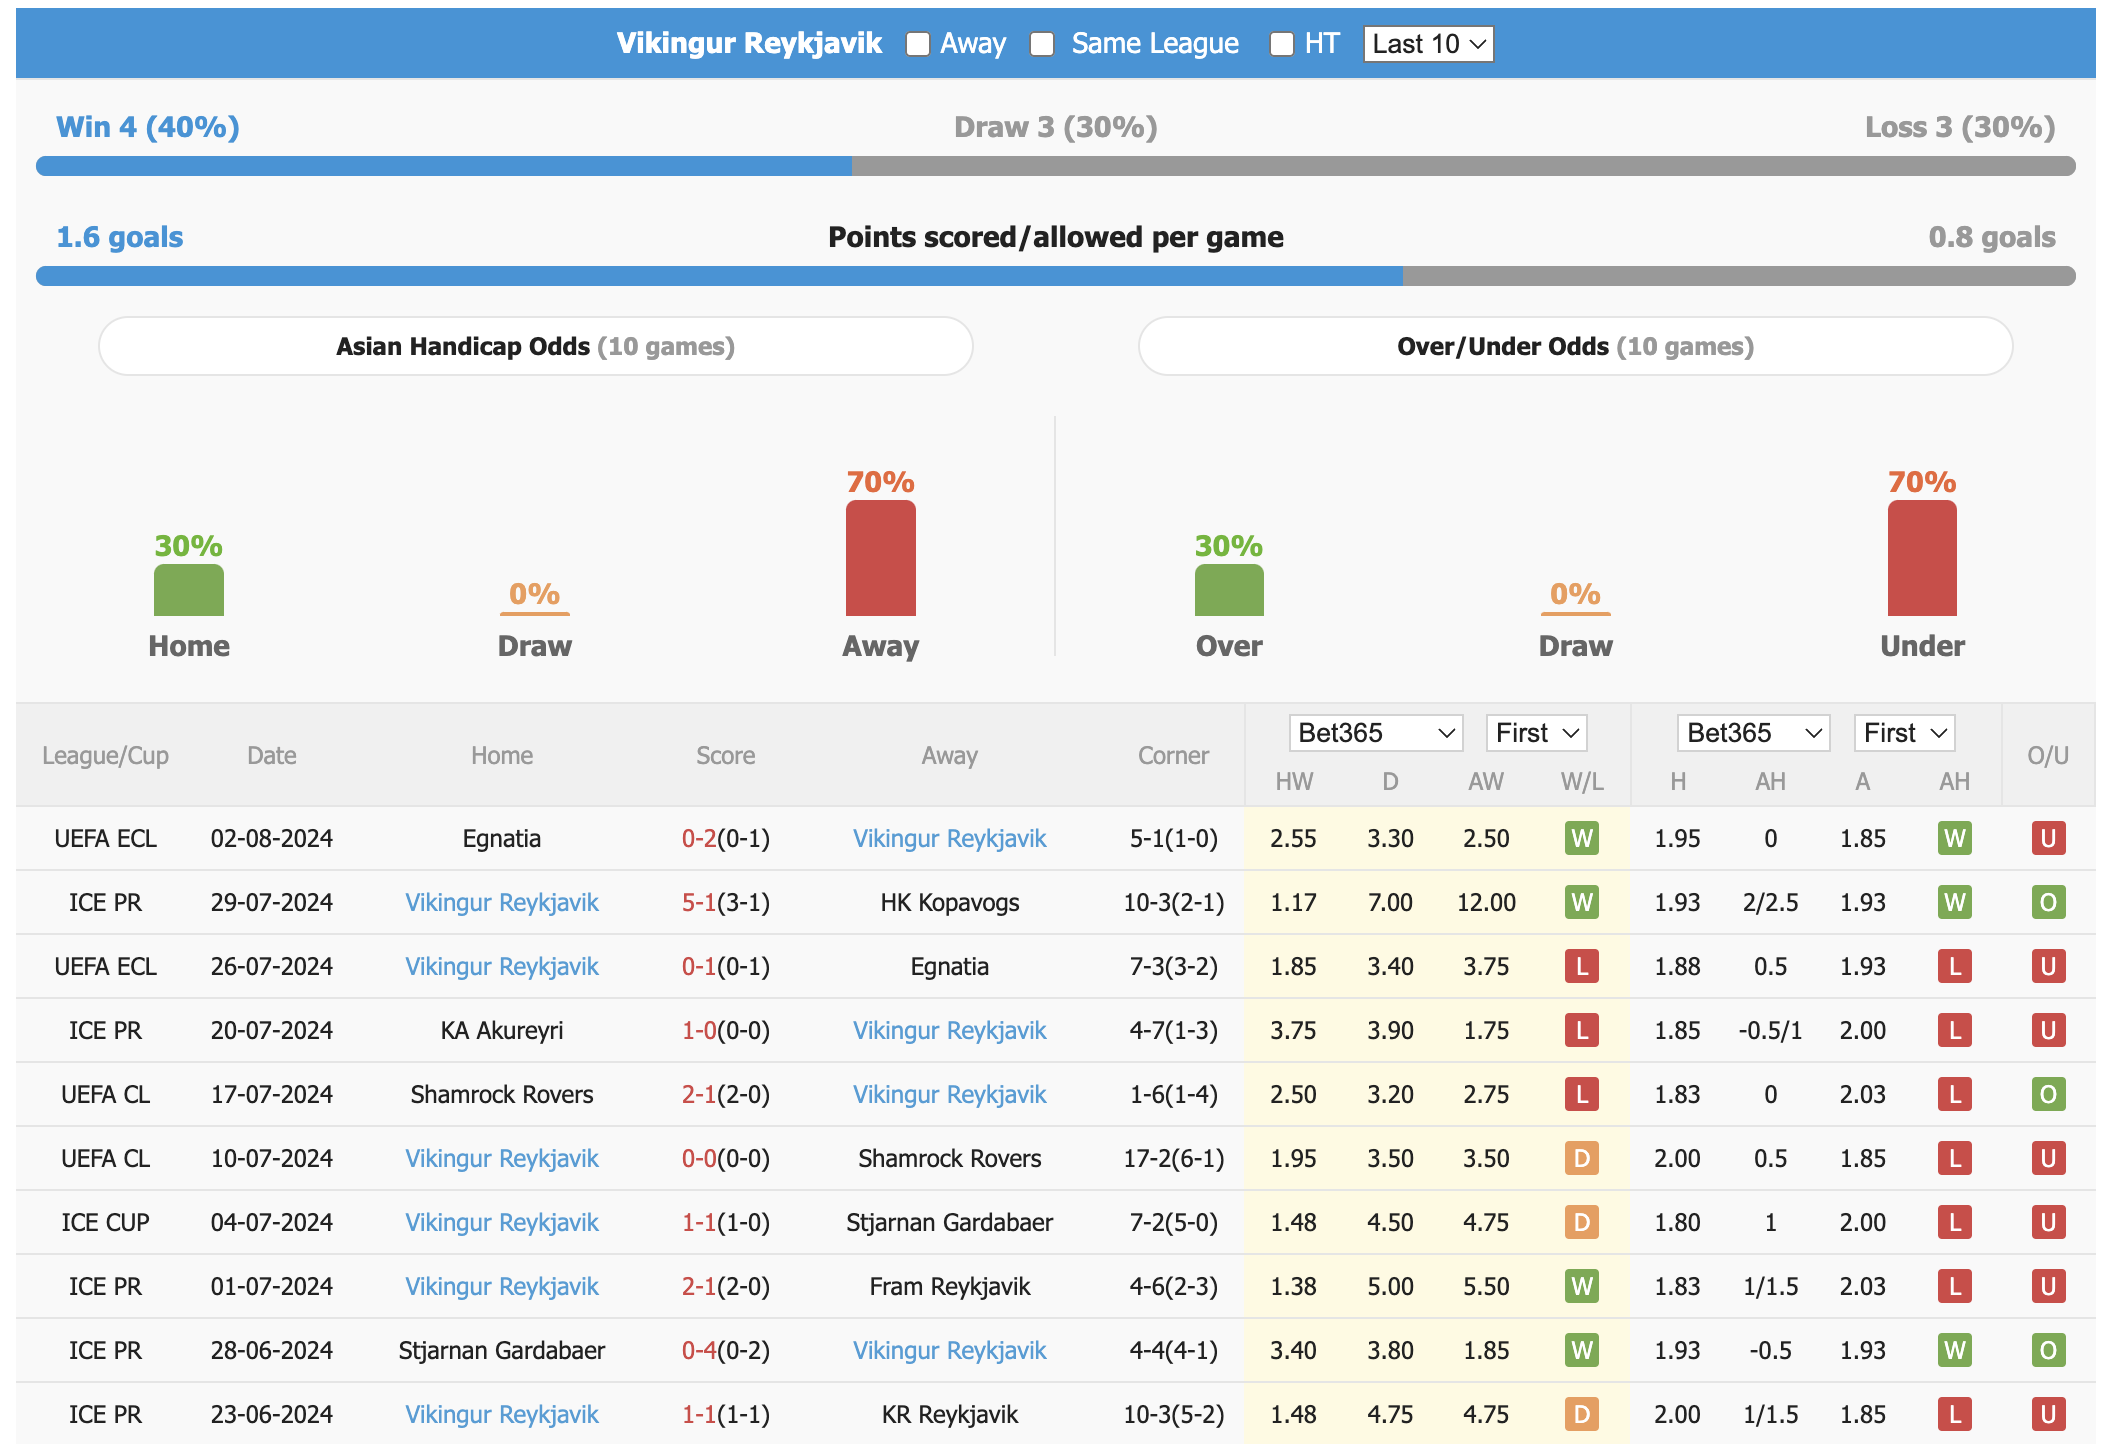Open Vikingur Reykjavik link in 28-06-2024 row

pos(949,1350)
